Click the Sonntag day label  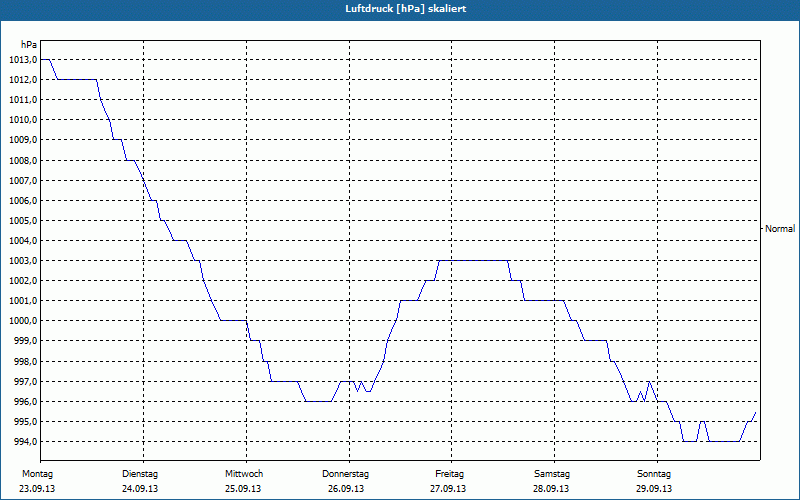(654, 474)
